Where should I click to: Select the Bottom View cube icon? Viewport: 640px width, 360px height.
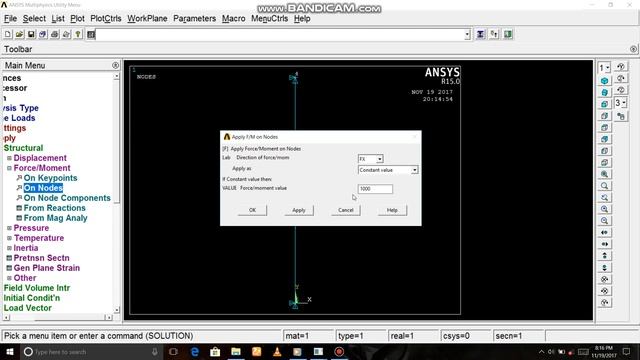pos(605,162)
